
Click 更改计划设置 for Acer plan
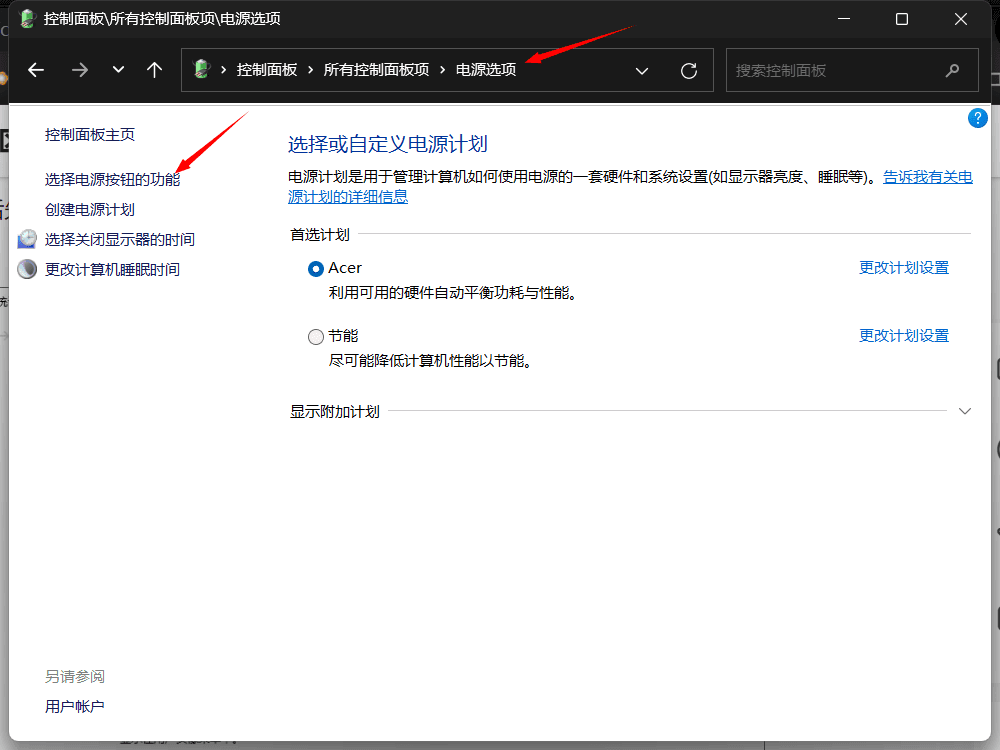tap(904, 268)
